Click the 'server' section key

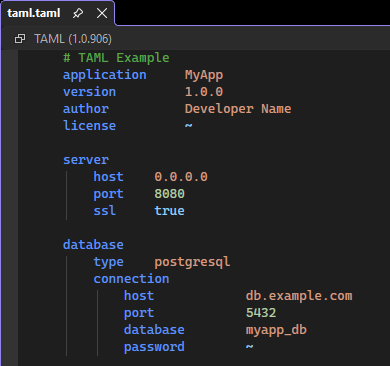click(x=86, y=160)
